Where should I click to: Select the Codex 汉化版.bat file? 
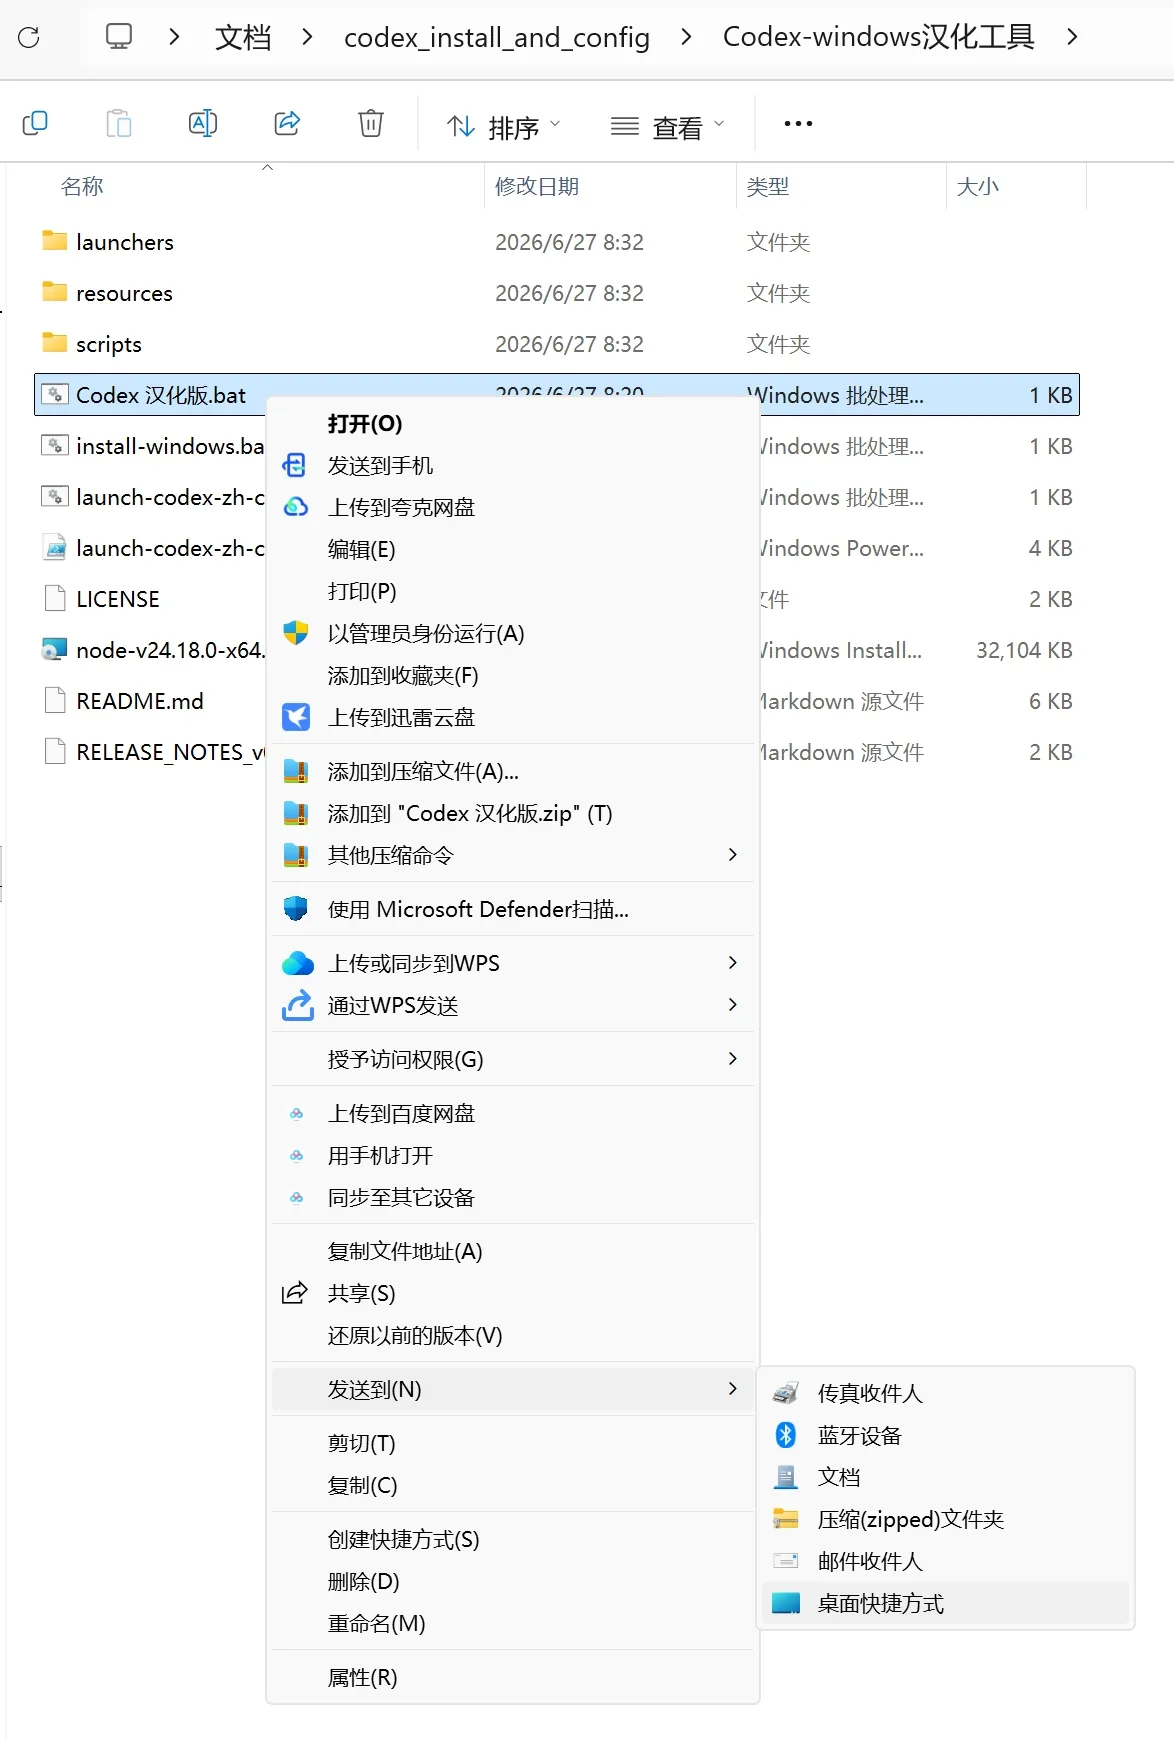161,395
